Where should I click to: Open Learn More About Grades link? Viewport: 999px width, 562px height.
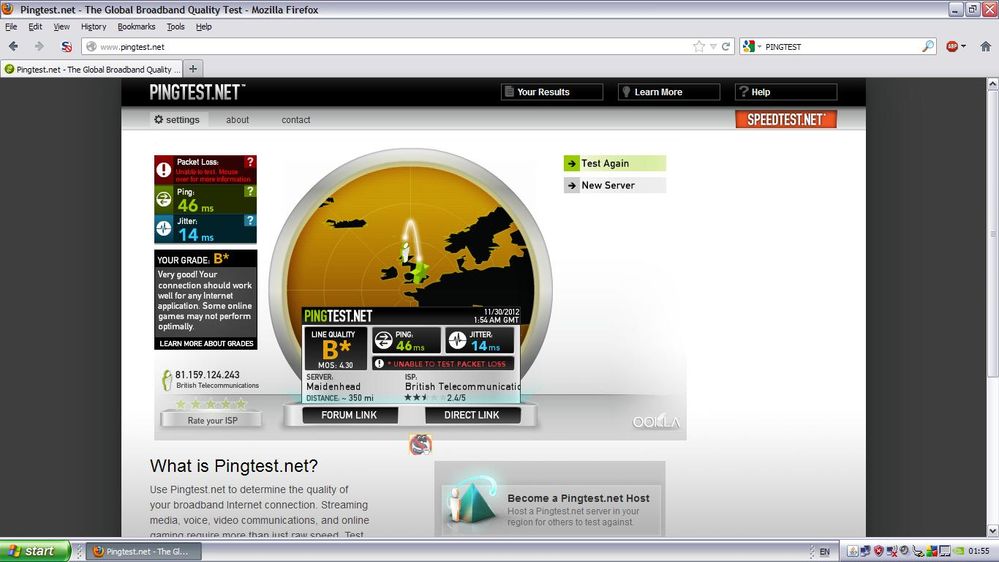click(206, 343)
